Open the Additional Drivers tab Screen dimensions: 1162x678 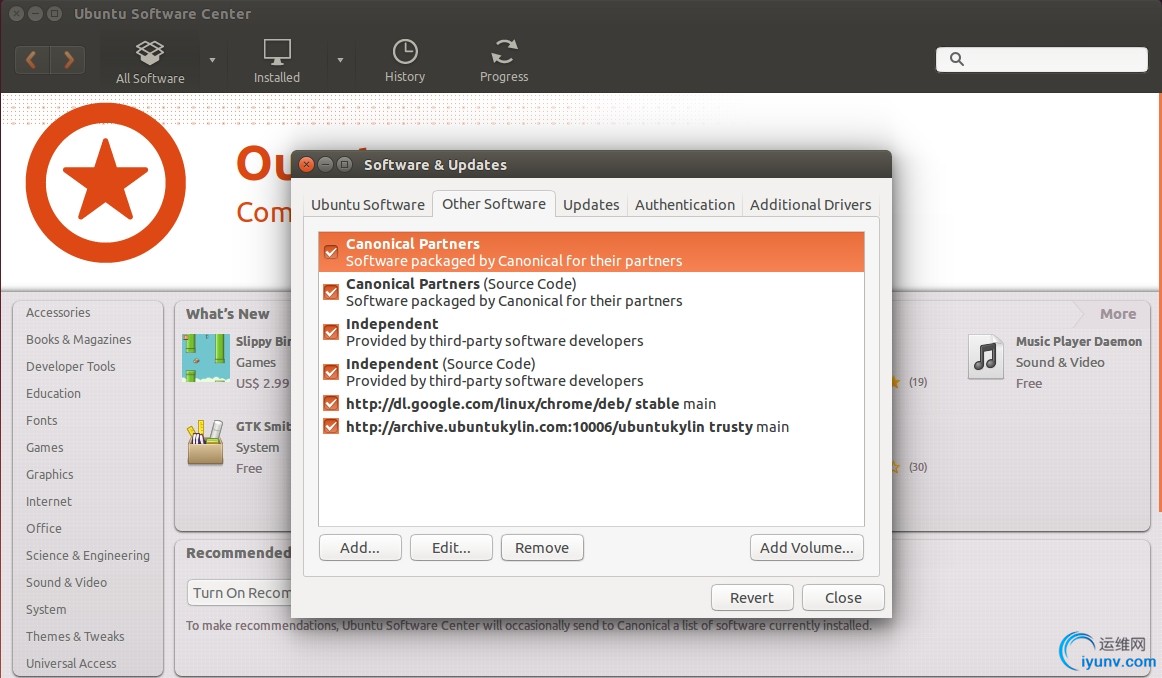click(x=810, y=205)
